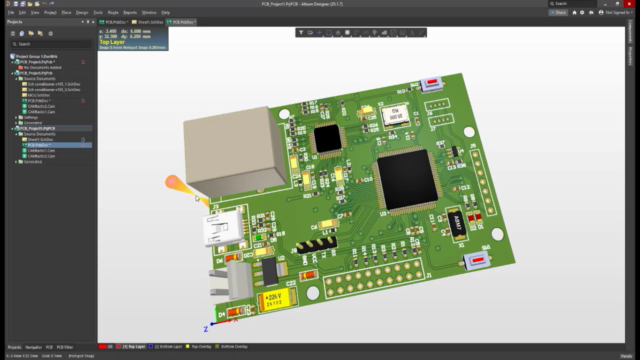Choose the rectangle Select tool in the Active Bar

(329, 33)
